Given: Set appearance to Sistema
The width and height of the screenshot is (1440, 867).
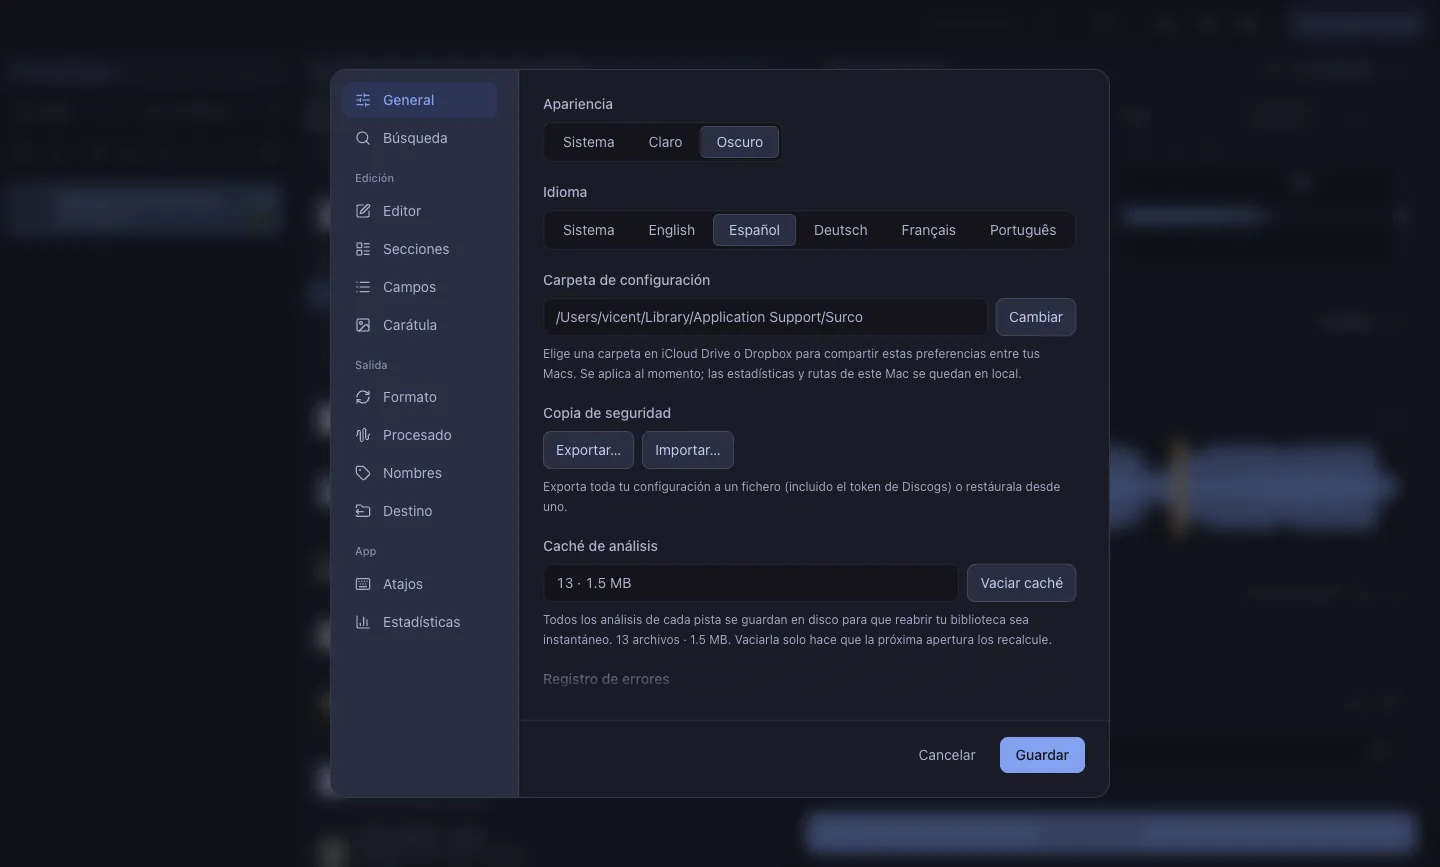Looking at the screenshot, I should click(x=588, y=142).
